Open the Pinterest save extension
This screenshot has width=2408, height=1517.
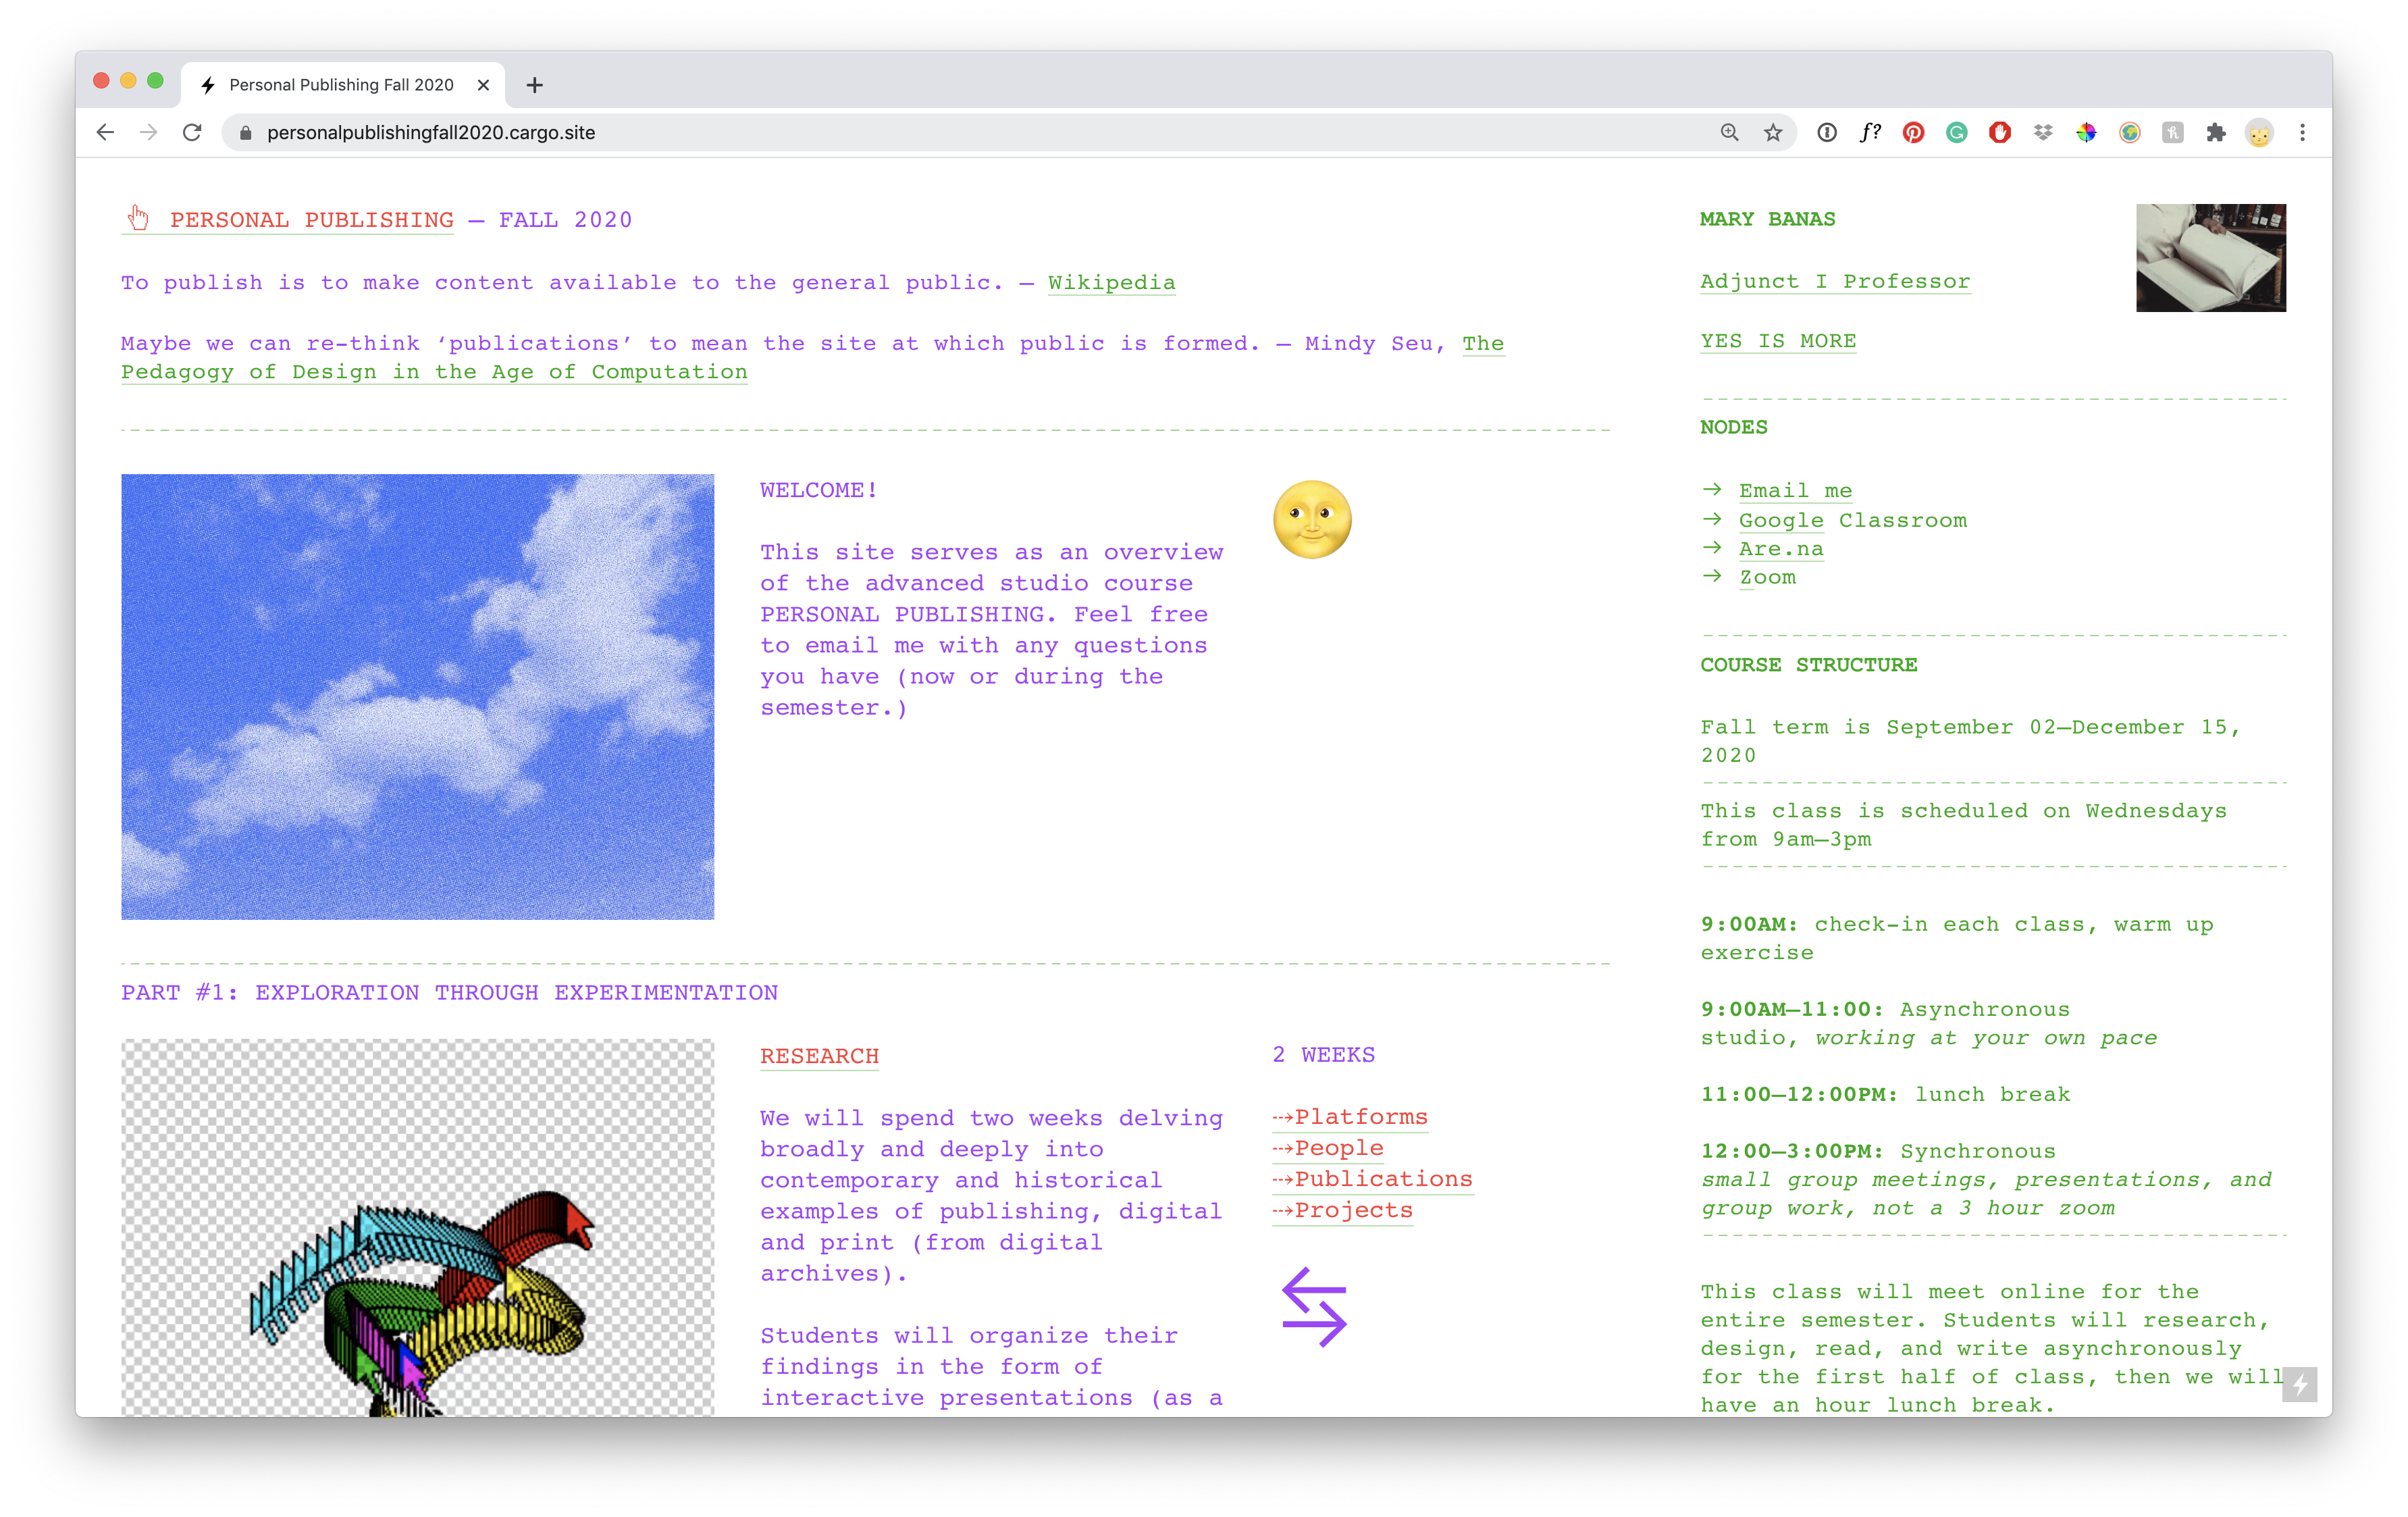1913,133
